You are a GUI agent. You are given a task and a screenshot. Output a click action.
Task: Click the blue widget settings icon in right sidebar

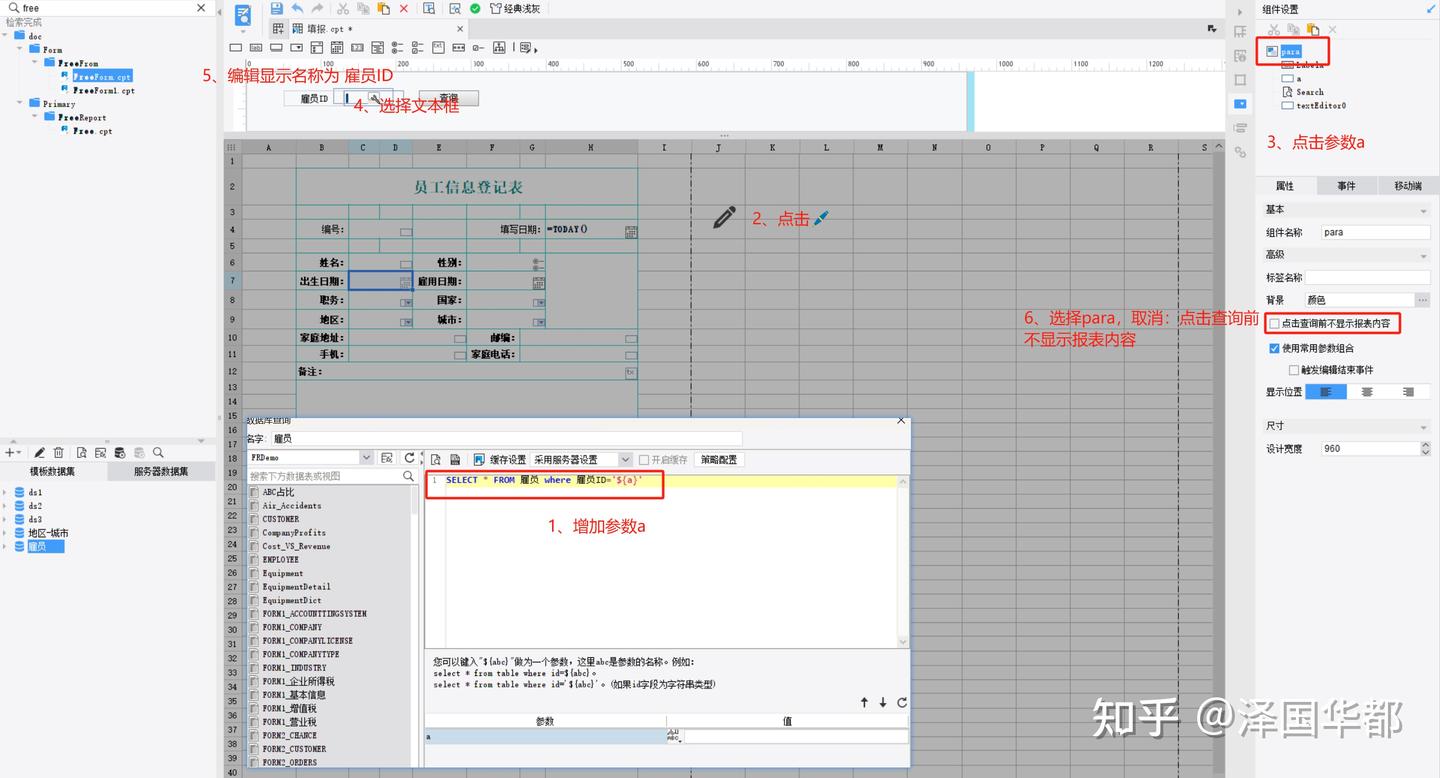[1240, 104]
